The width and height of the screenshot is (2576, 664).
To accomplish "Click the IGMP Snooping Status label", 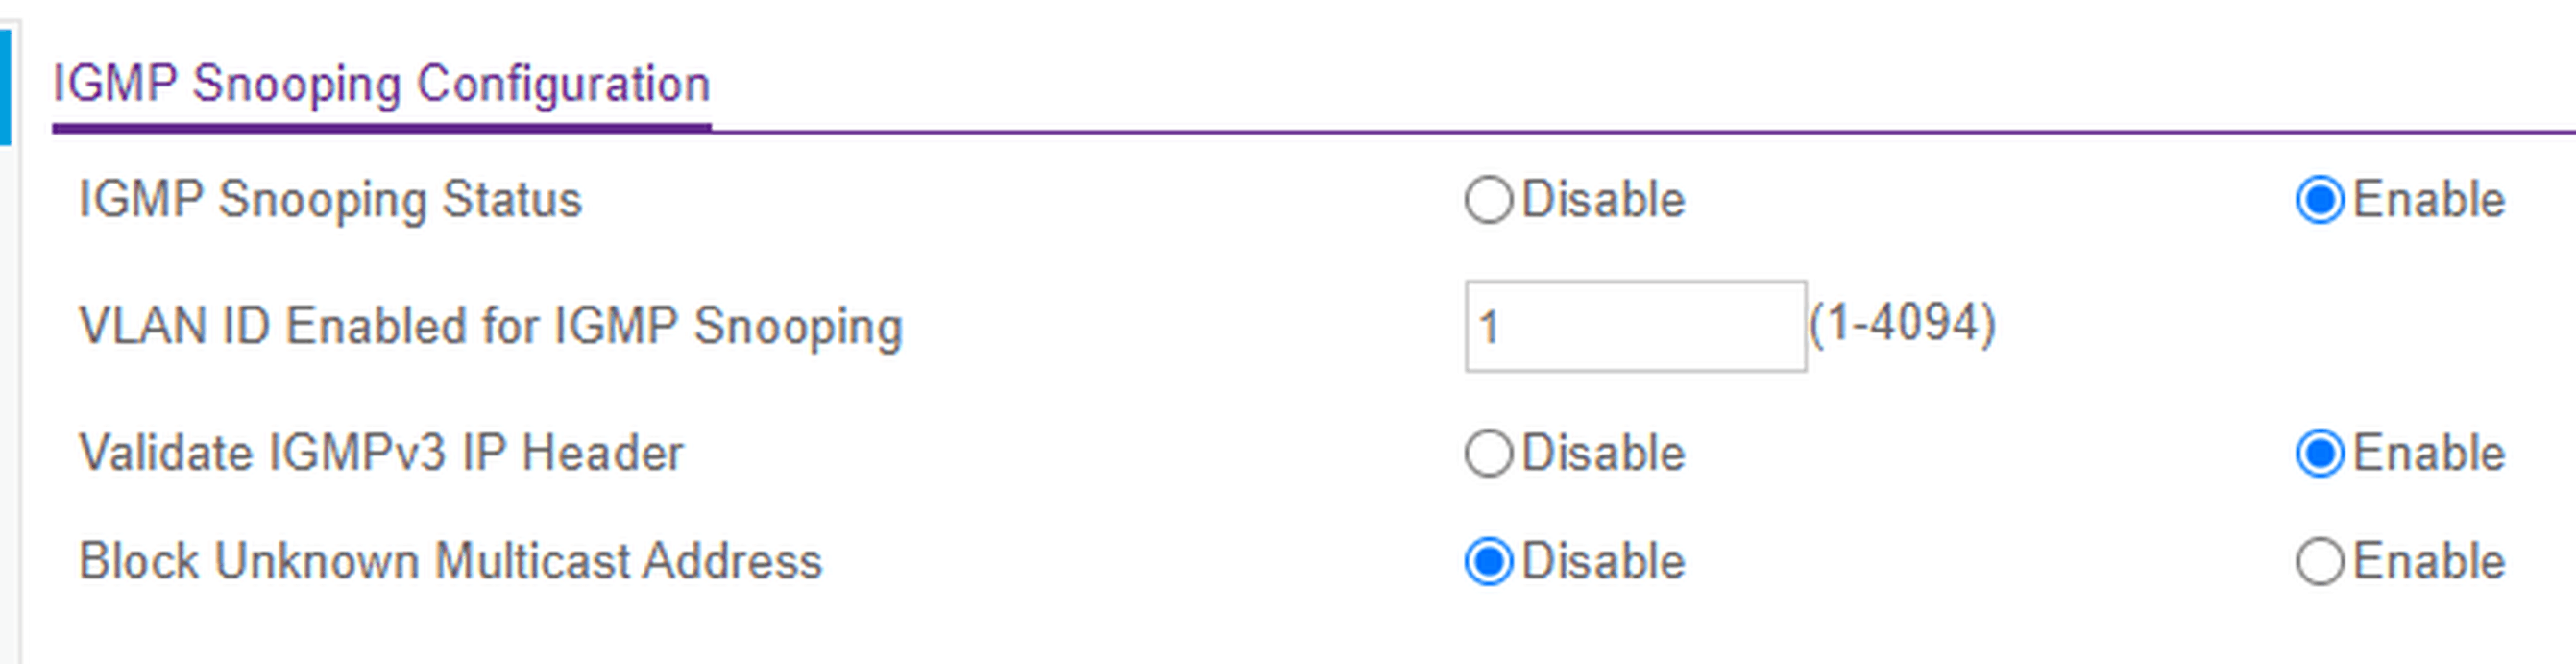I will [330, 200].
